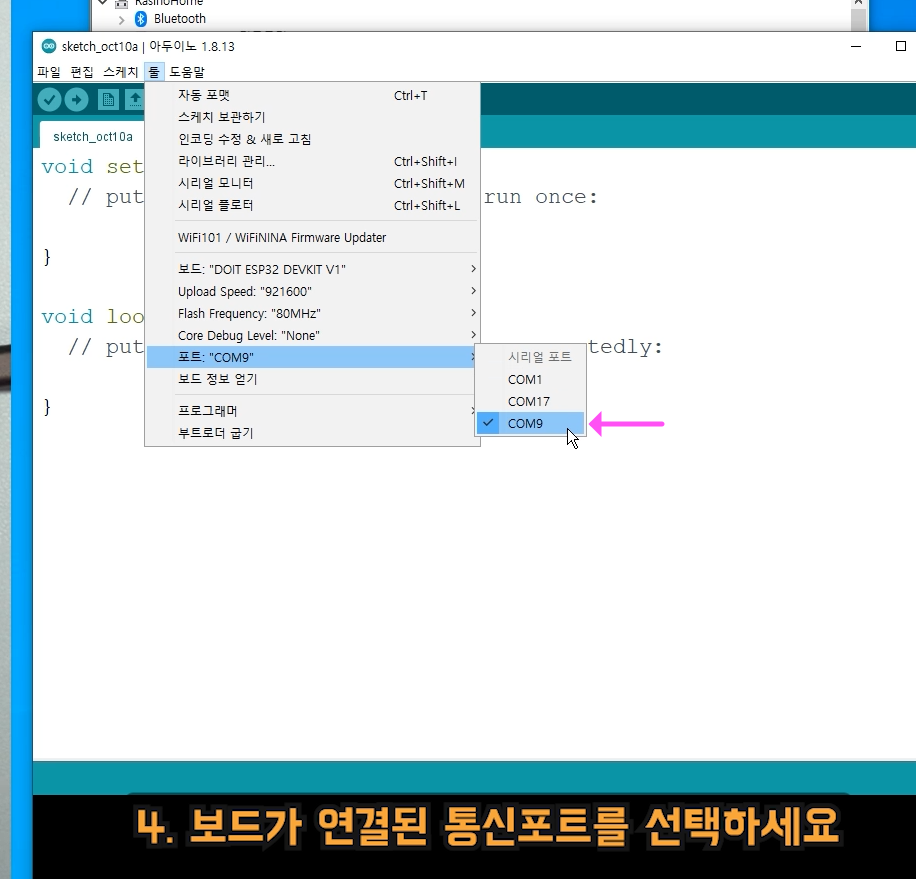Expand 프로그래머 submenu
916x879 pixels.
tap(313, 411)
